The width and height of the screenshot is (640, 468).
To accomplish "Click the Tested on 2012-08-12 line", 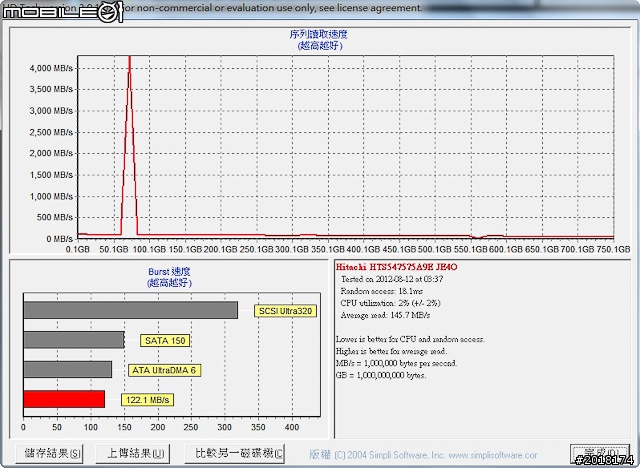I will coord(392,279).
